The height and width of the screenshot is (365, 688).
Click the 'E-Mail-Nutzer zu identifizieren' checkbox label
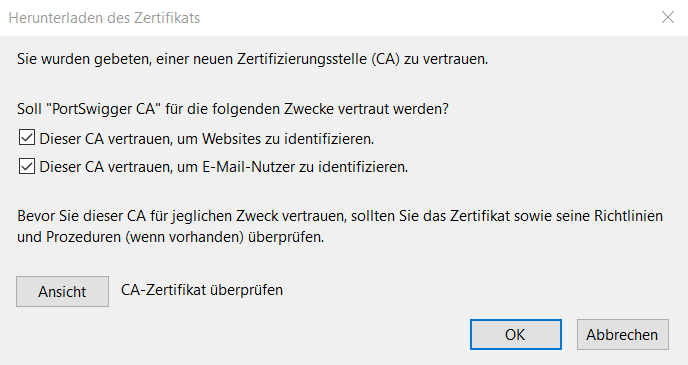point(224,167)
